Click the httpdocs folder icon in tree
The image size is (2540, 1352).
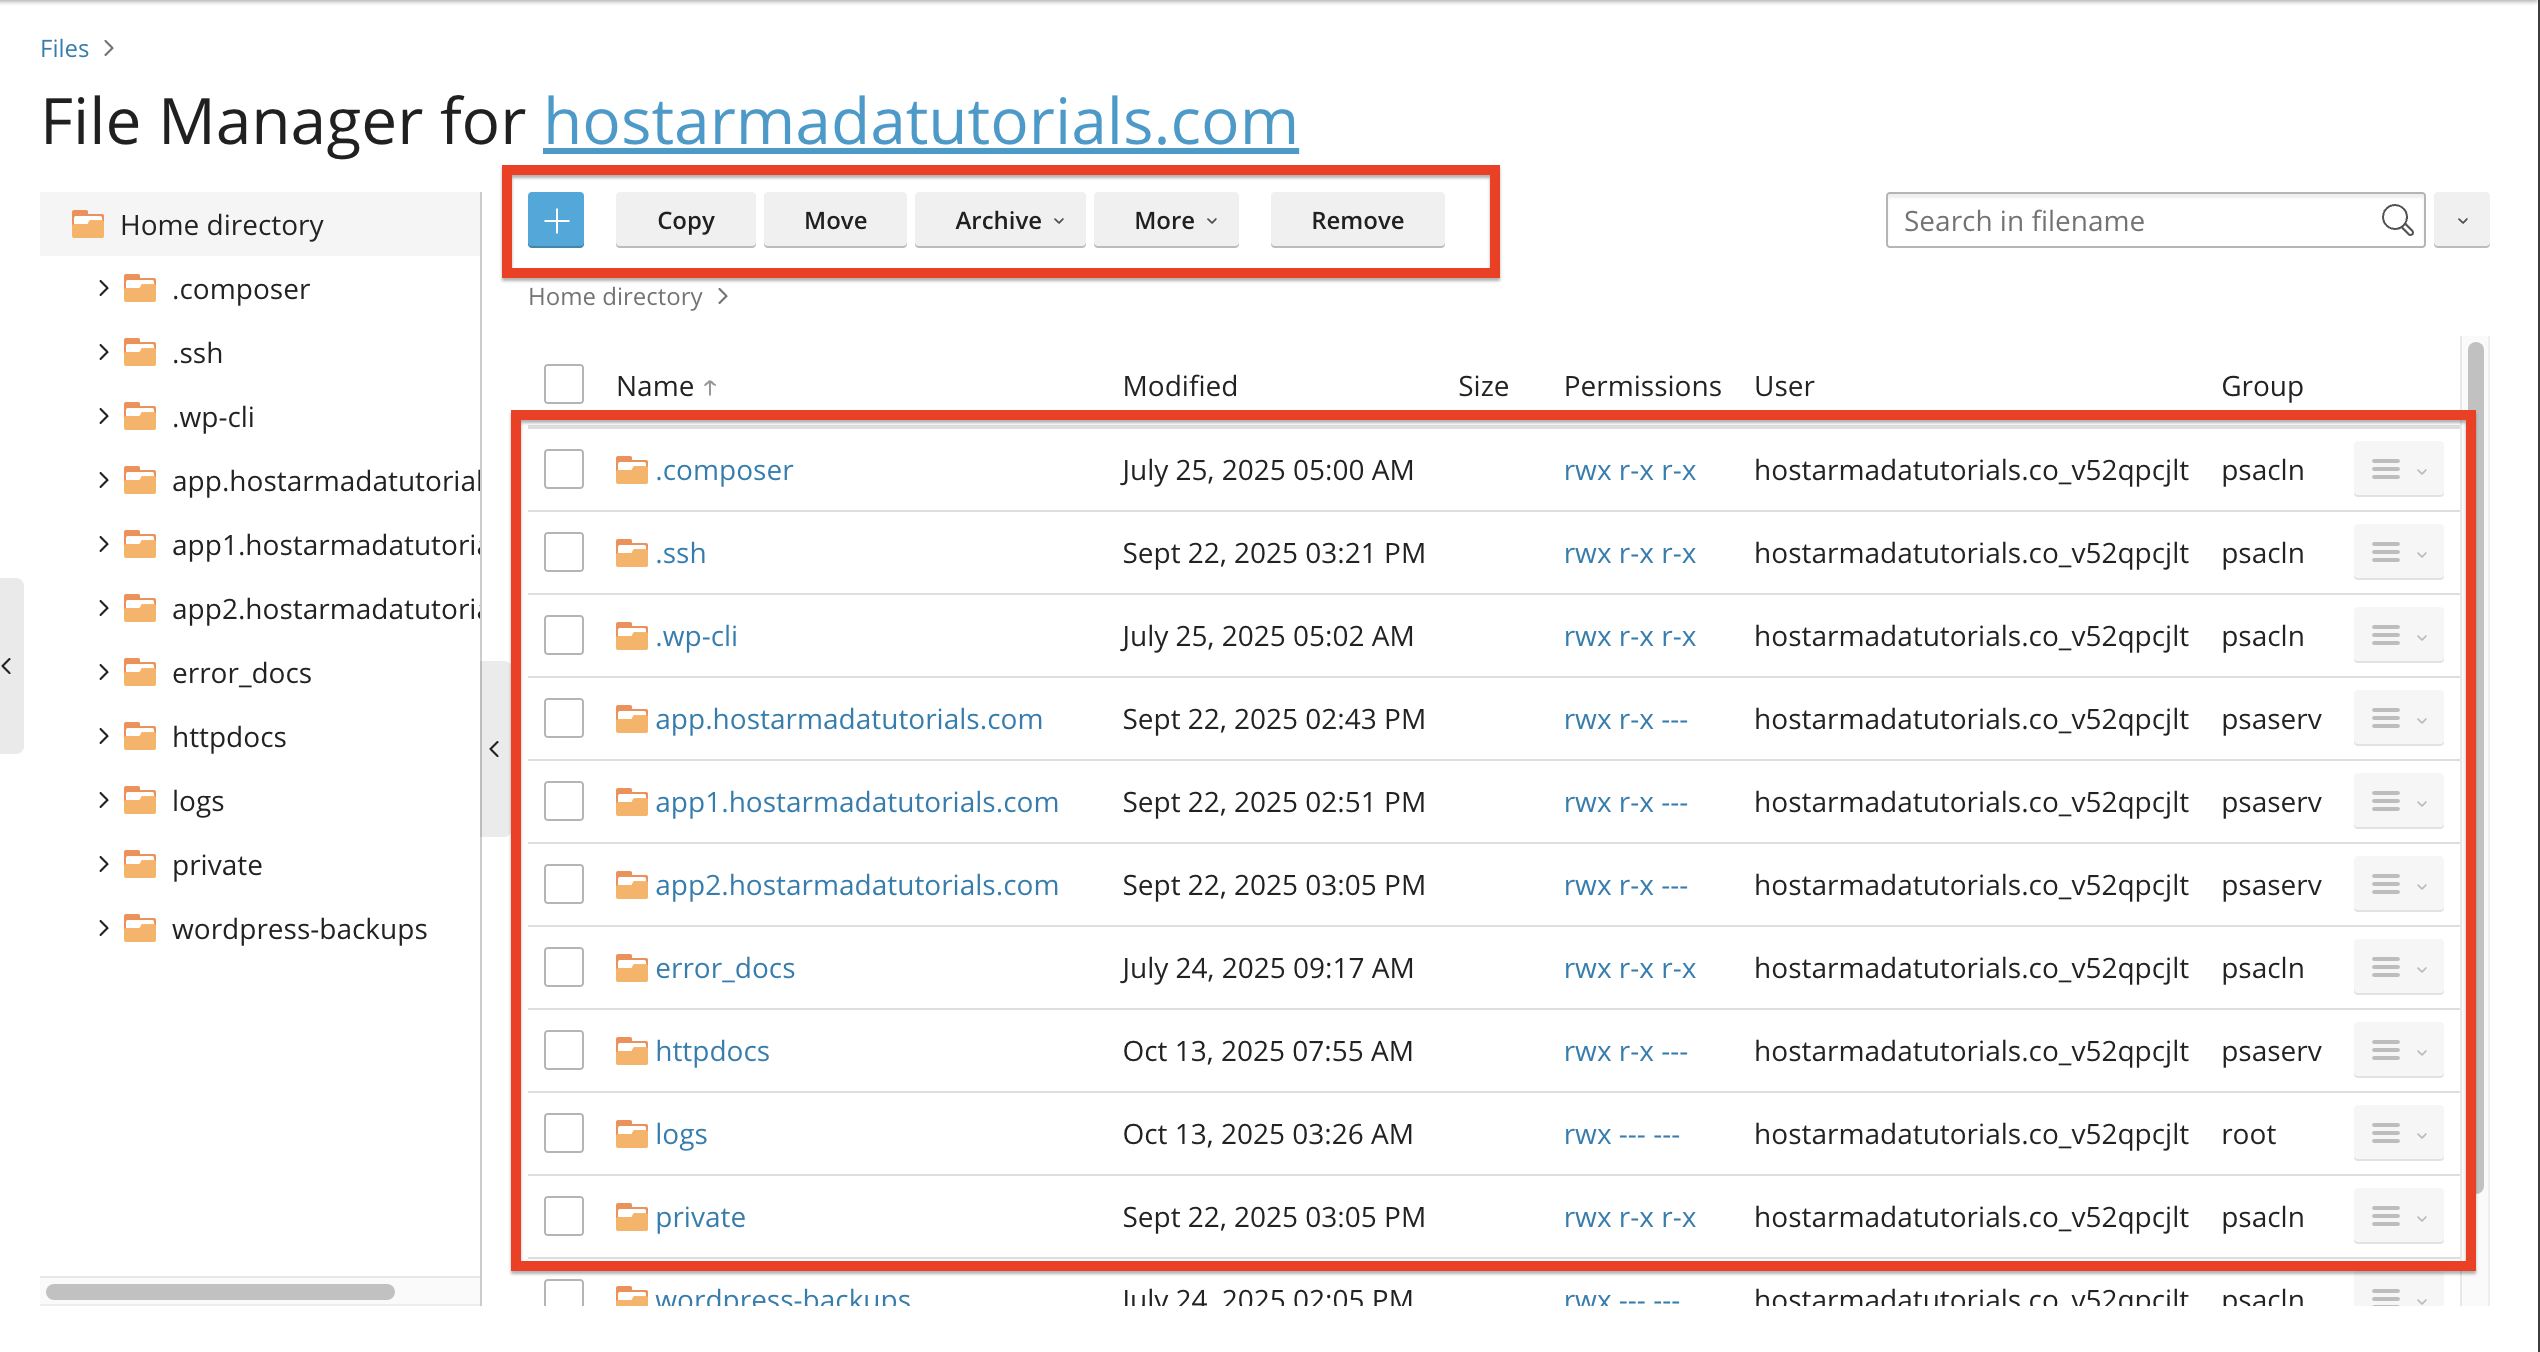click(x=140, y=736)
